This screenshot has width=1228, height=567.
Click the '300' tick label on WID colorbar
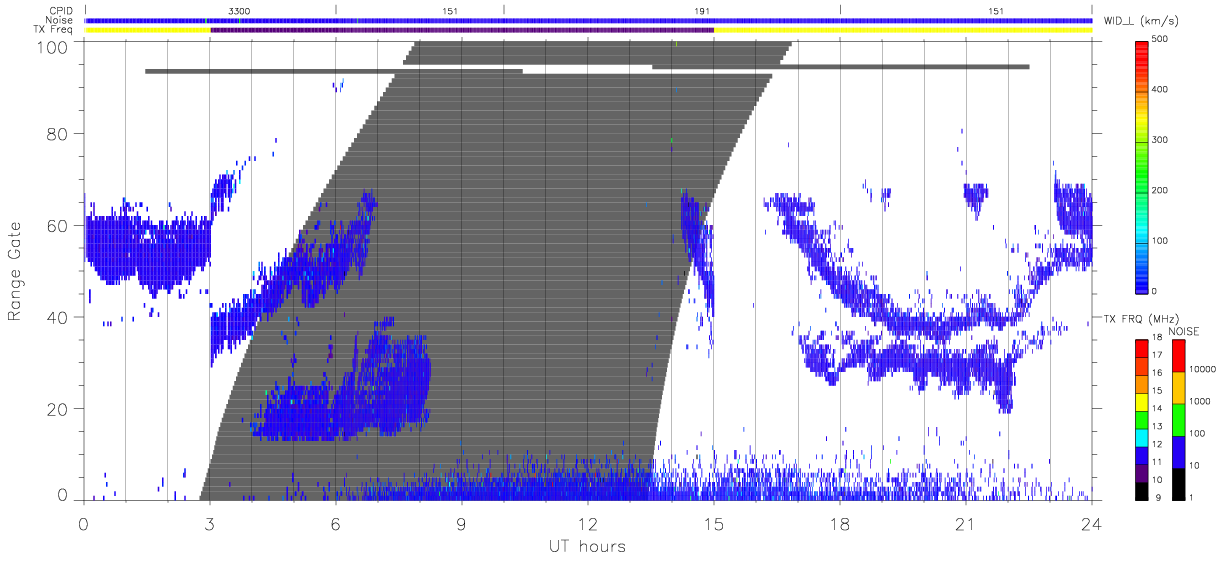coord(1162,141)
